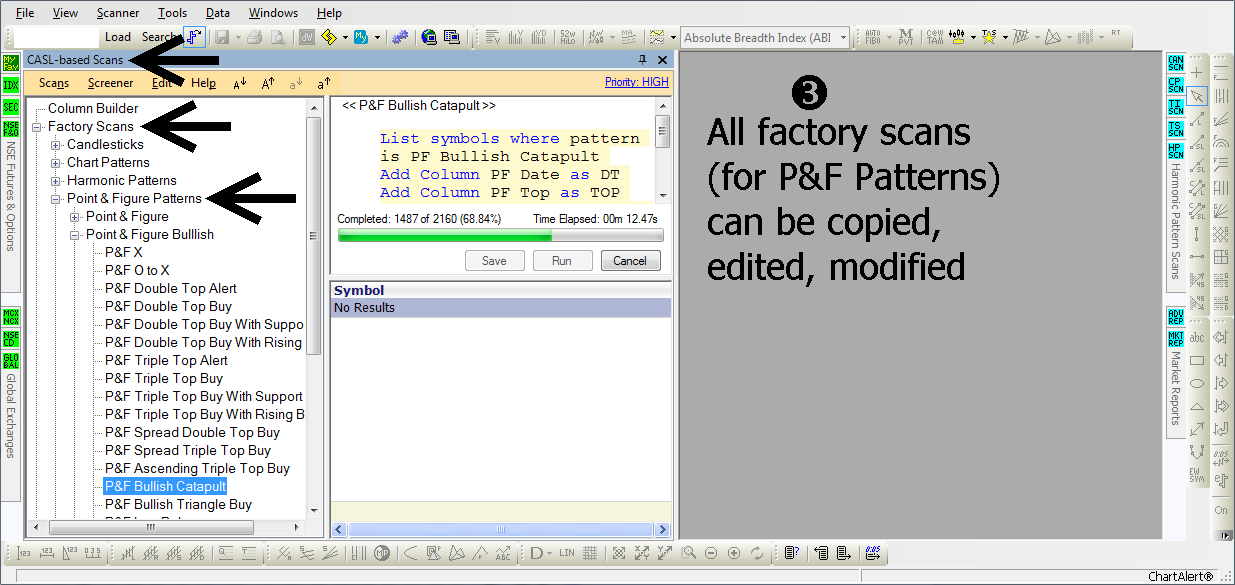Open the Scans menu in scans panel
The image size is (1235, 585).
point(54,84)
